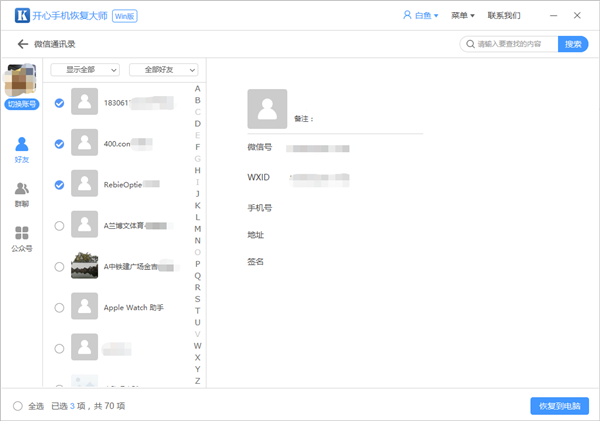
Task: Jump to letter N in index
Action: pos(197,240)
